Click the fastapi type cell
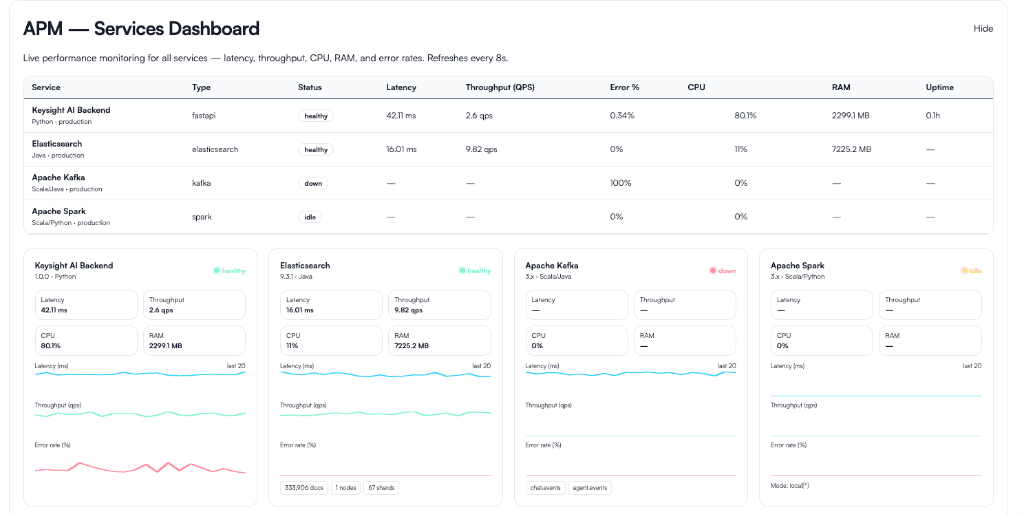The height and width of the screenshot is (514, 1024). pos(203,116)
